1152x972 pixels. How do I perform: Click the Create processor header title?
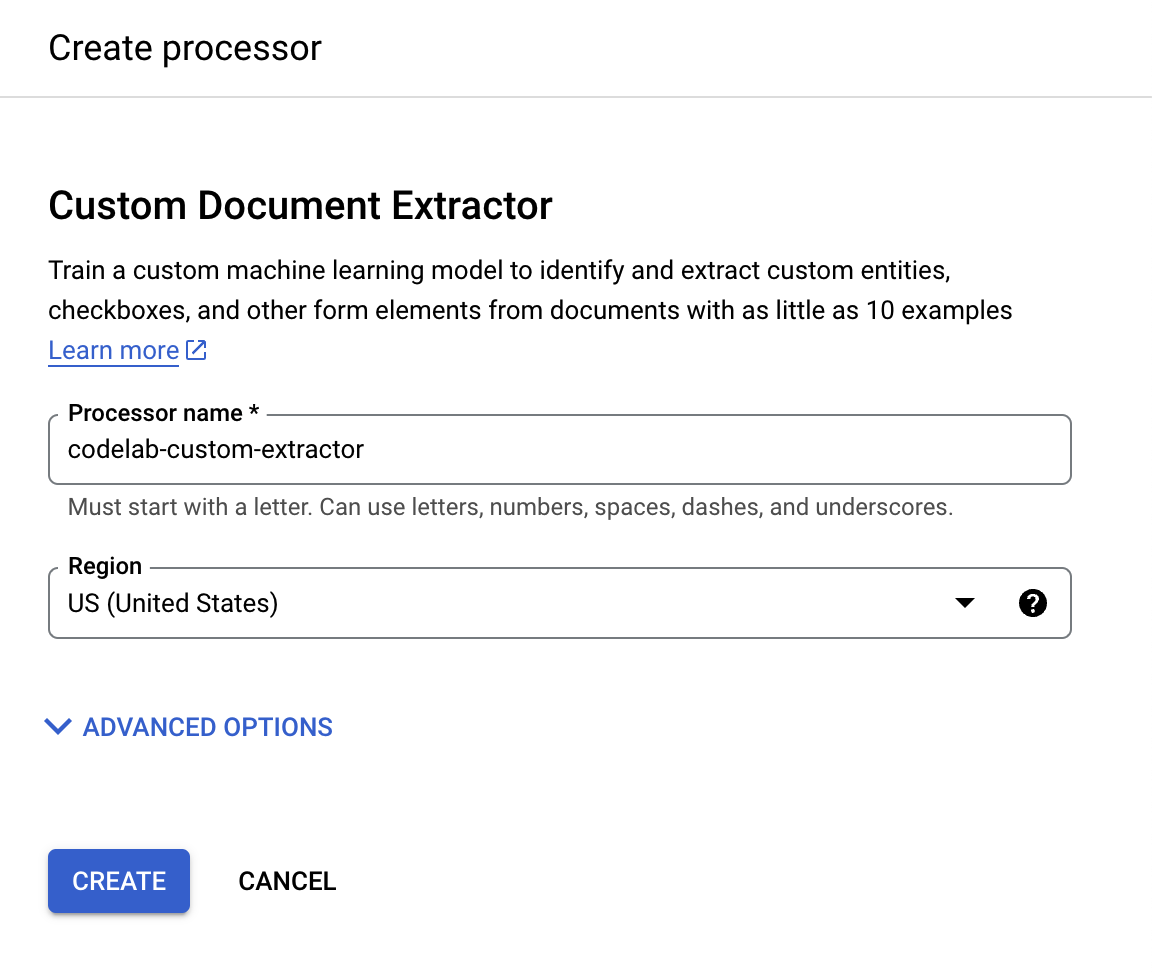[x=185, y=47]
